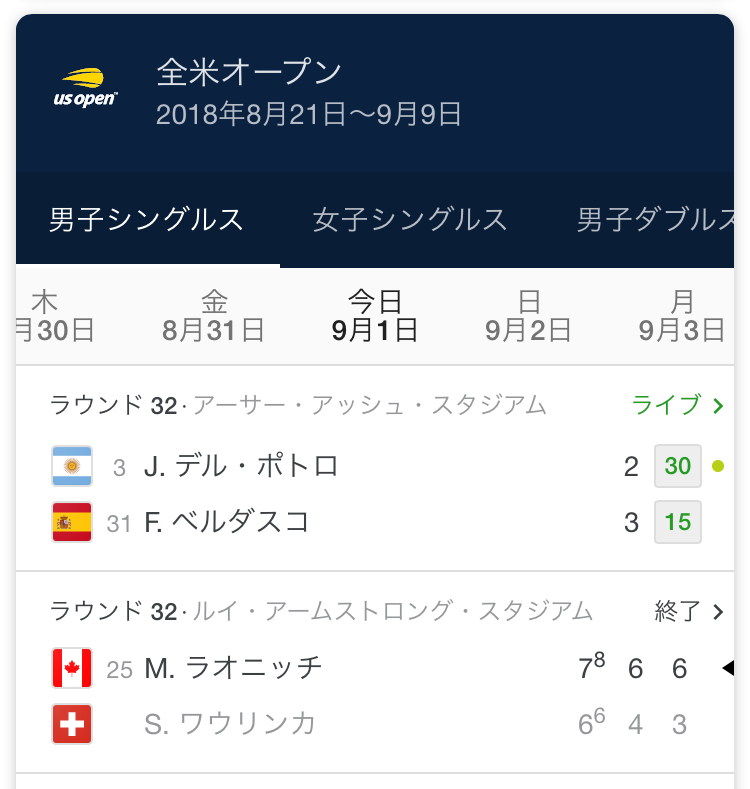The height and width of the screenshot is (789, 750).
Task: Click player name M. ラオニッチ
Action: pyautogui.click(x=233, y=668)
